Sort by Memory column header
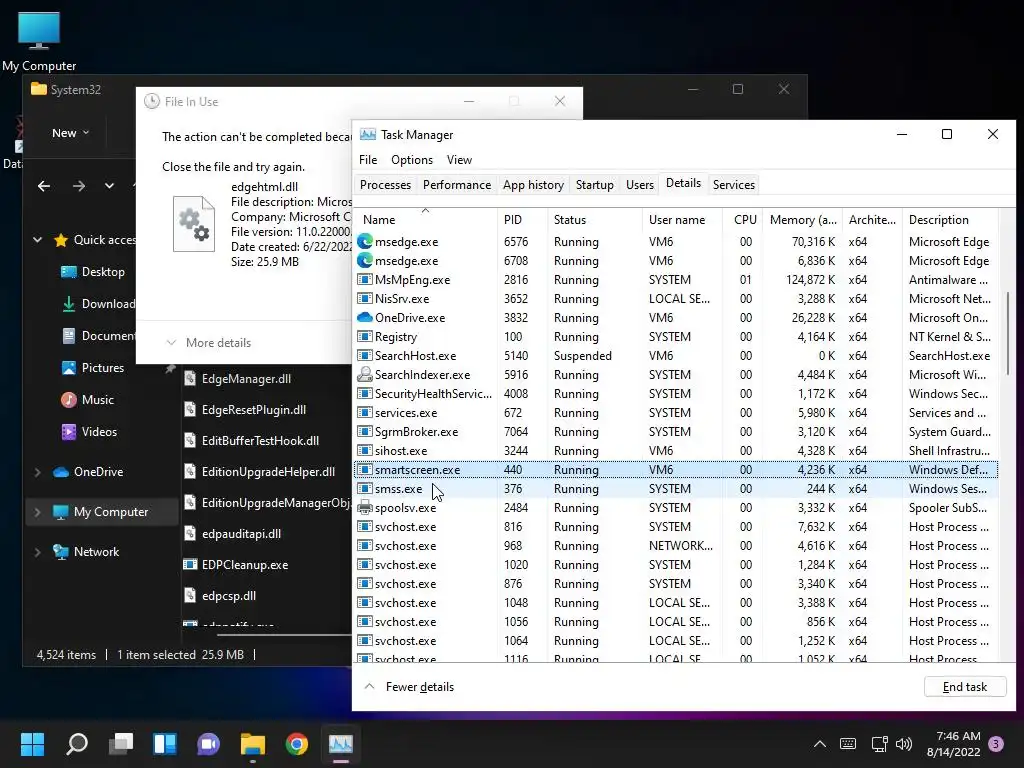The image size is (1024, 768). (x=803, y=220)
